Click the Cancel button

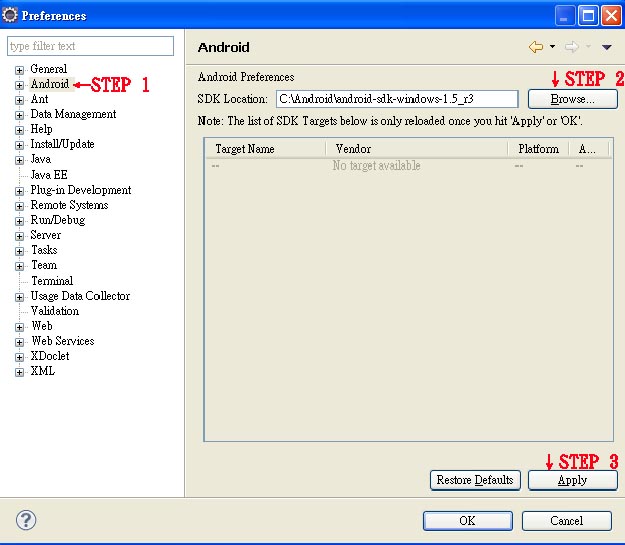566,521
